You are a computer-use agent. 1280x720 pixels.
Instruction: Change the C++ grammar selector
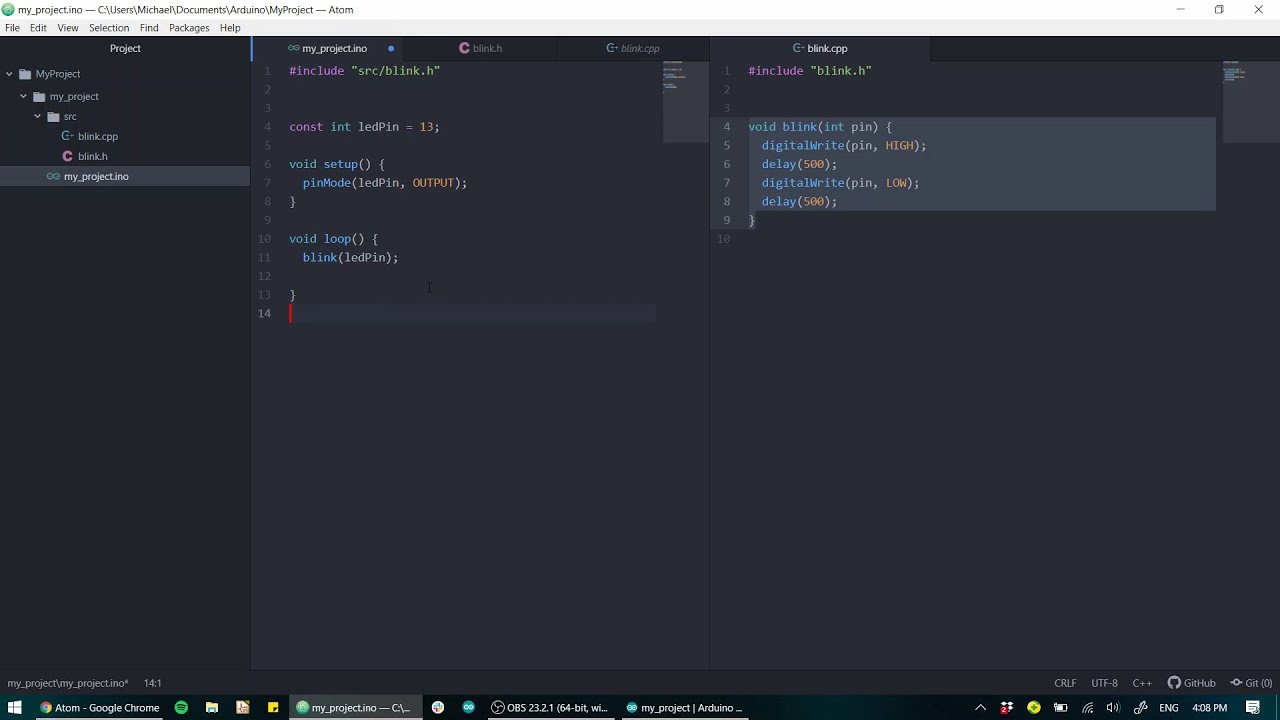pyautogui.click(x=1142, y=683)
